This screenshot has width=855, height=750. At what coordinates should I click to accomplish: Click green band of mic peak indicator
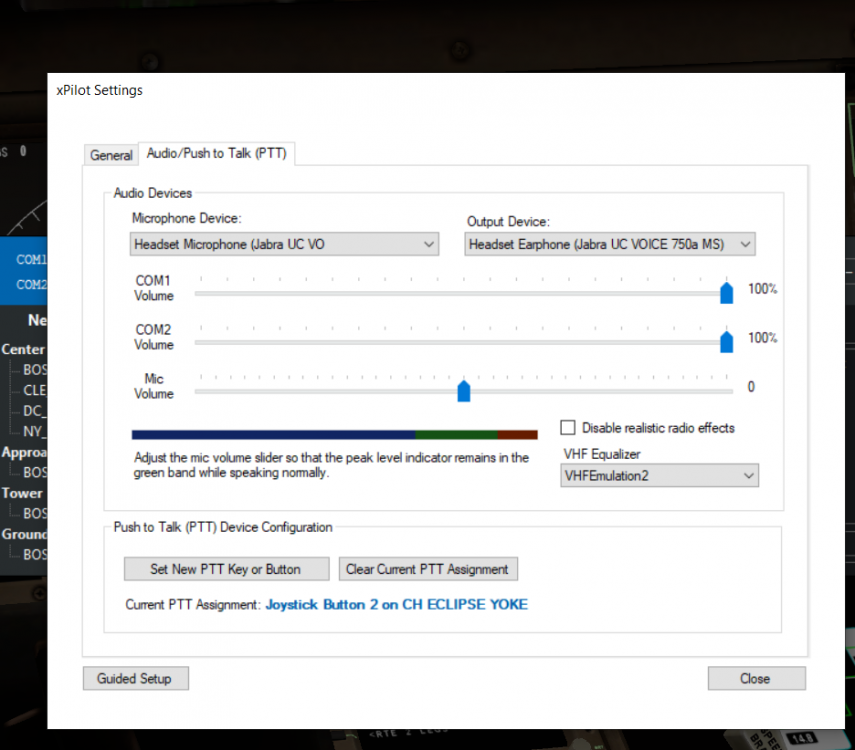click(x=456, y=435)
